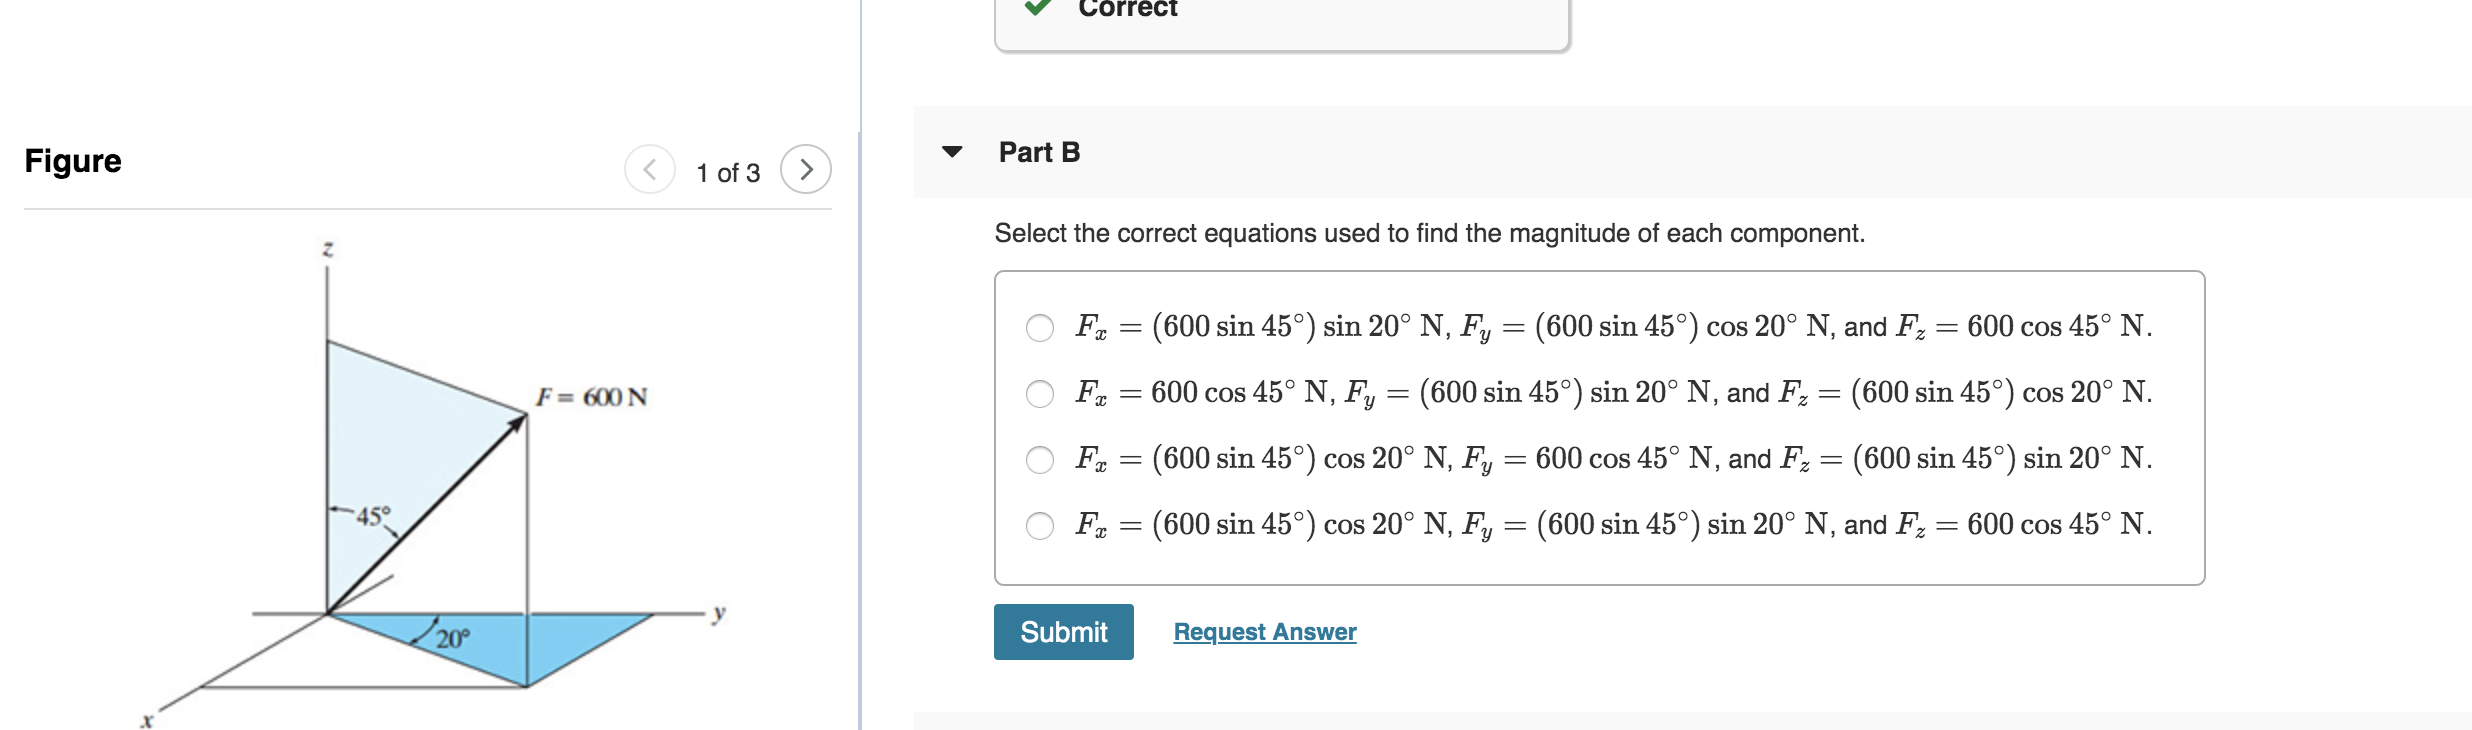Select the option with Fy = 600 cos 45° N
Image resolution: width=2472 pixels, height=730 pixels.
[1040, 459]
